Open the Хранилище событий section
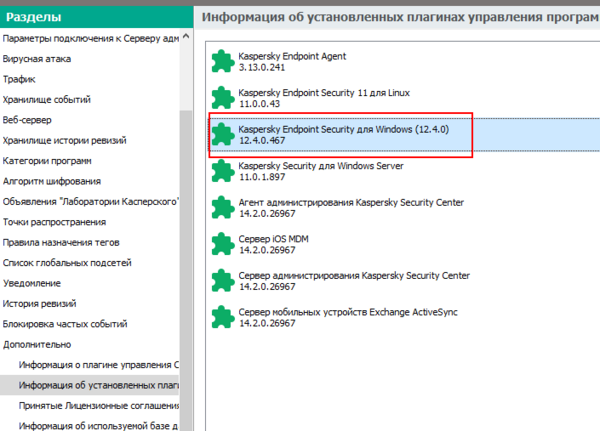The height and width of the screenshot is (431, 600). pos(46,100)
